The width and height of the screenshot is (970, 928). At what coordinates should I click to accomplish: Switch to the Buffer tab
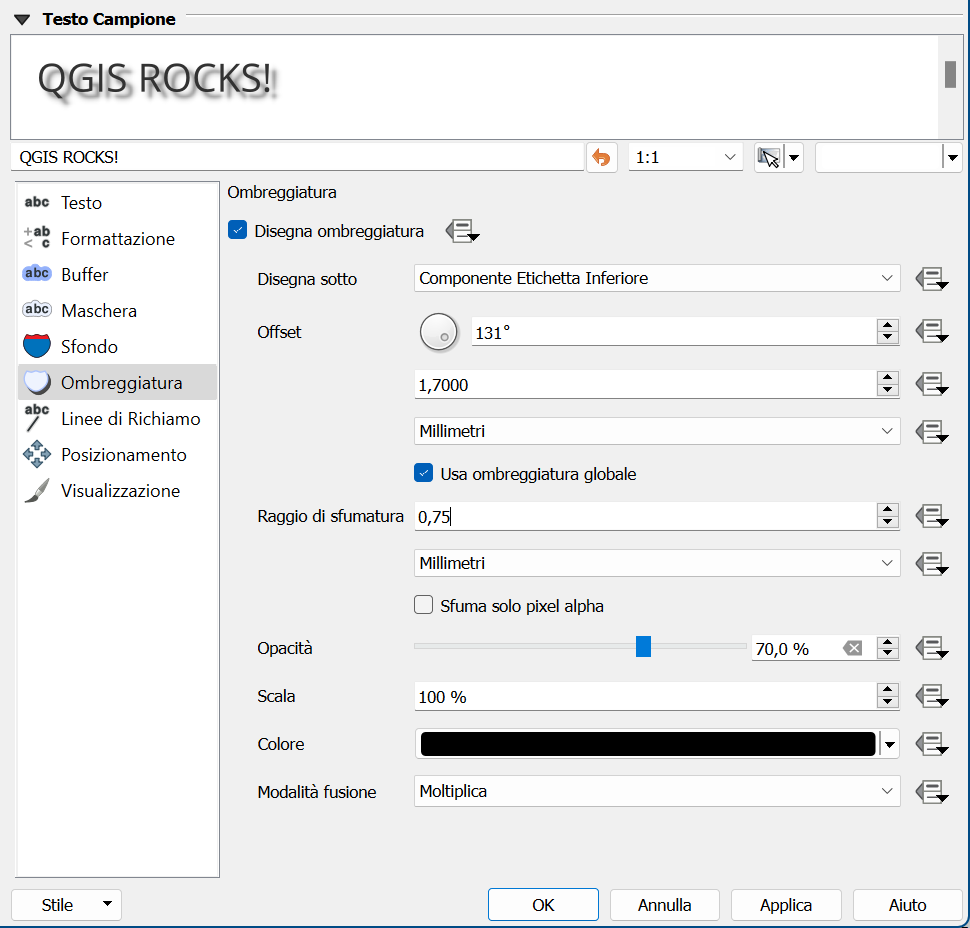[118, 275]
